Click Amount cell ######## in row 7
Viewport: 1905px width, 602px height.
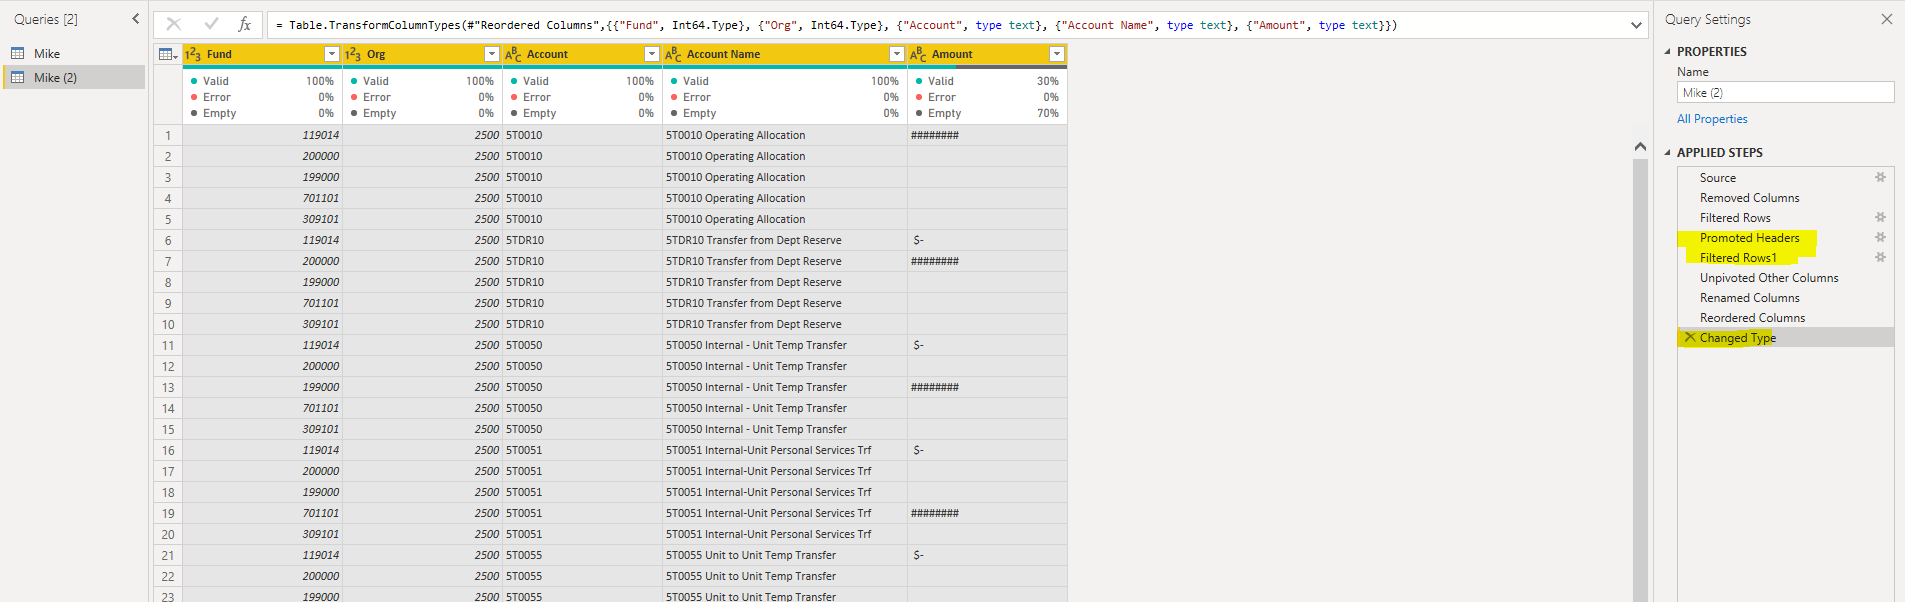(987, 261)
